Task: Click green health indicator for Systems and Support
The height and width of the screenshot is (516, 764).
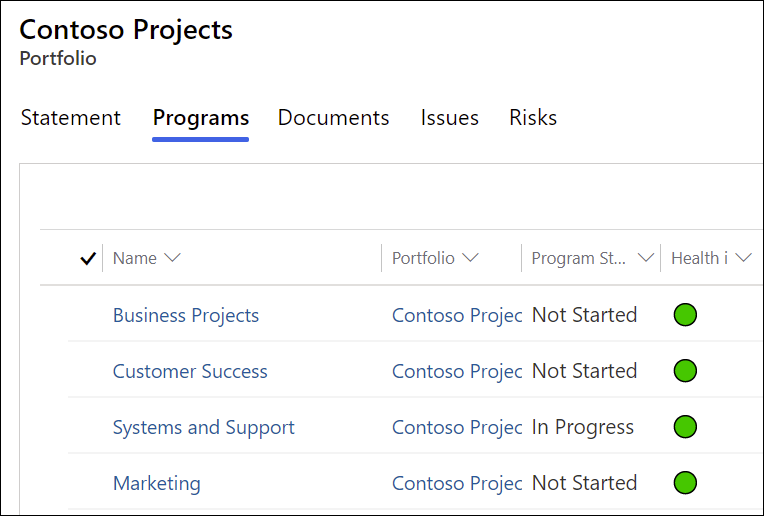Action: pos(685,427)
